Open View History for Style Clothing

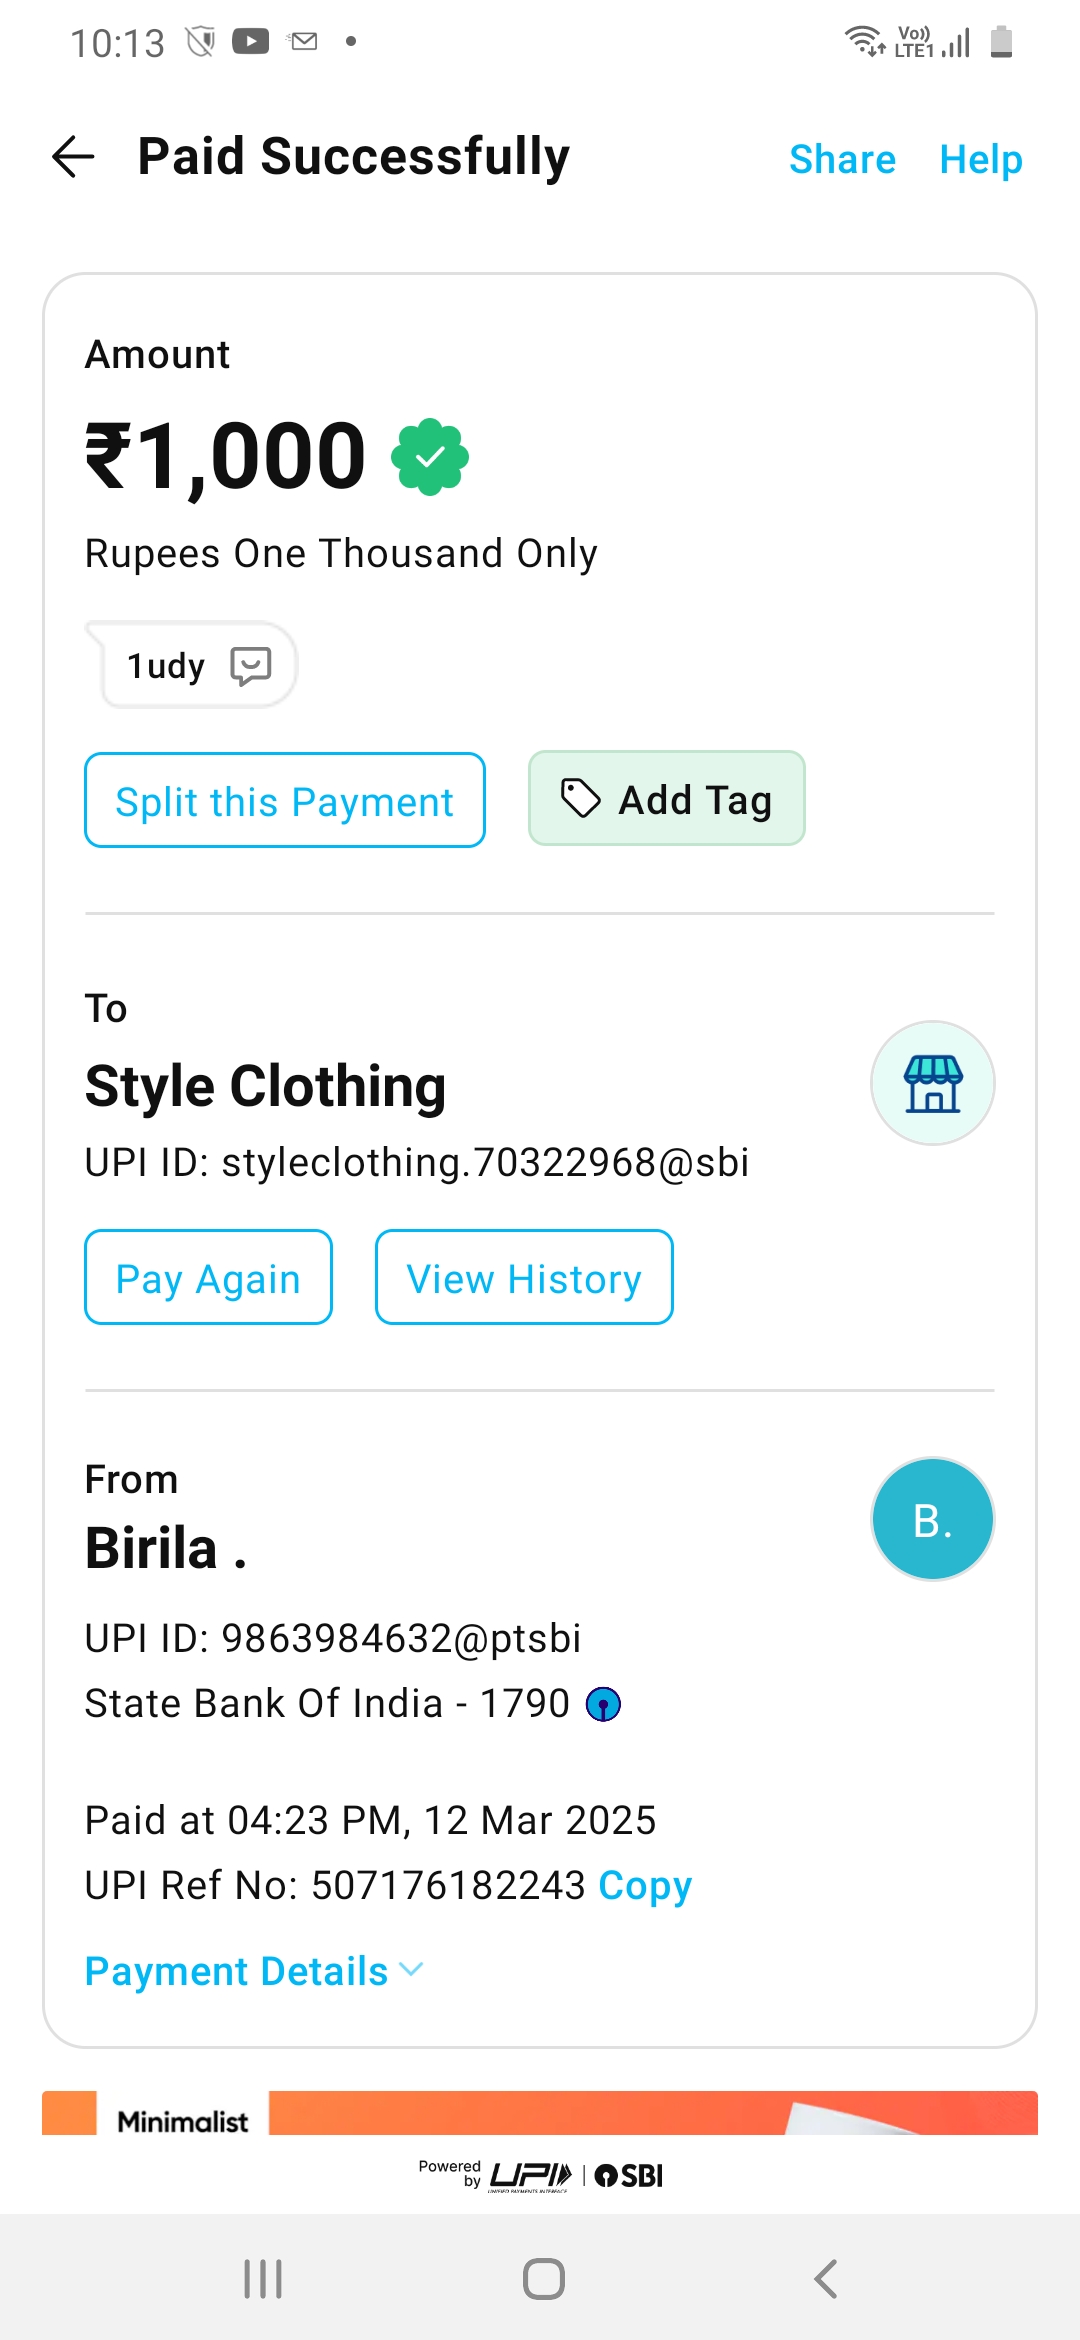(x=524, y=1277)
